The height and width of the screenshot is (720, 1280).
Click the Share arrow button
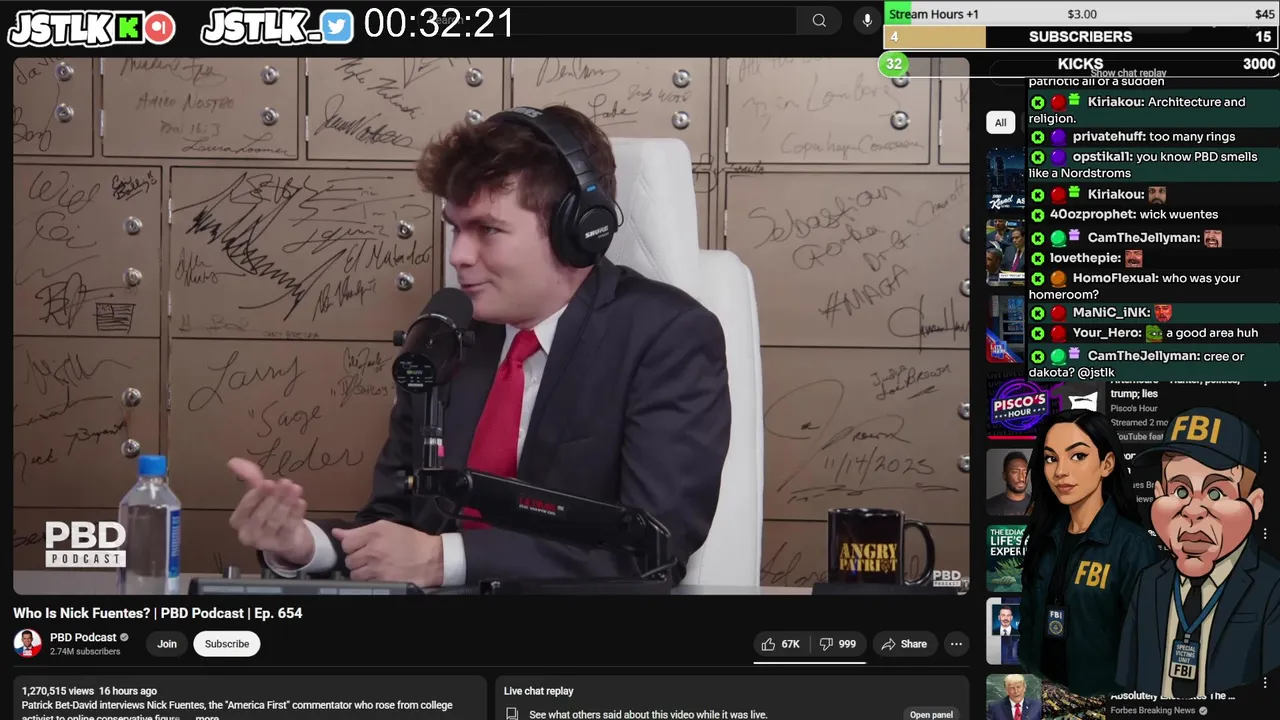904,644
